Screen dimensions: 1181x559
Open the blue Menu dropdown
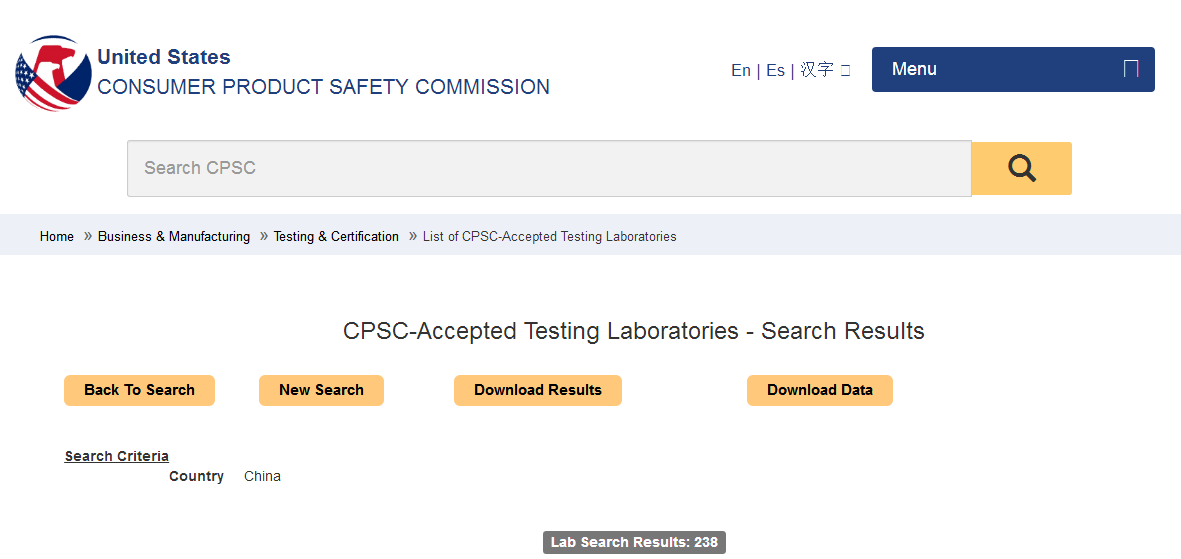1013,69
